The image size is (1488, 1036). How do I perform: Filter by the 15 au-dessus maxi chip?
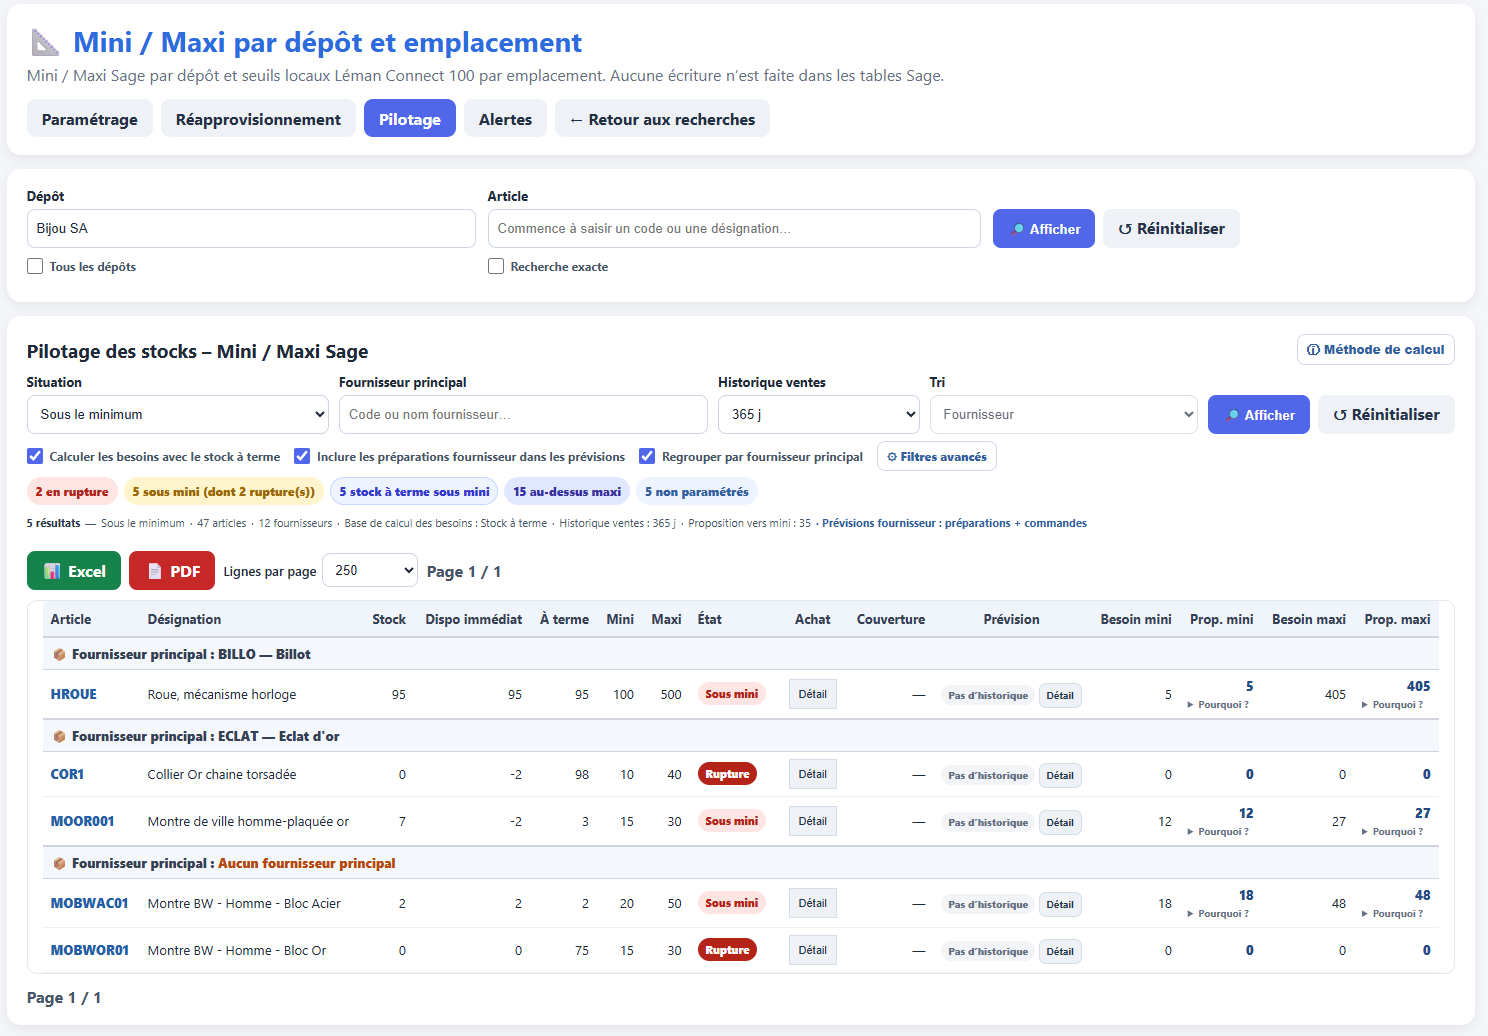pos(567,492)
